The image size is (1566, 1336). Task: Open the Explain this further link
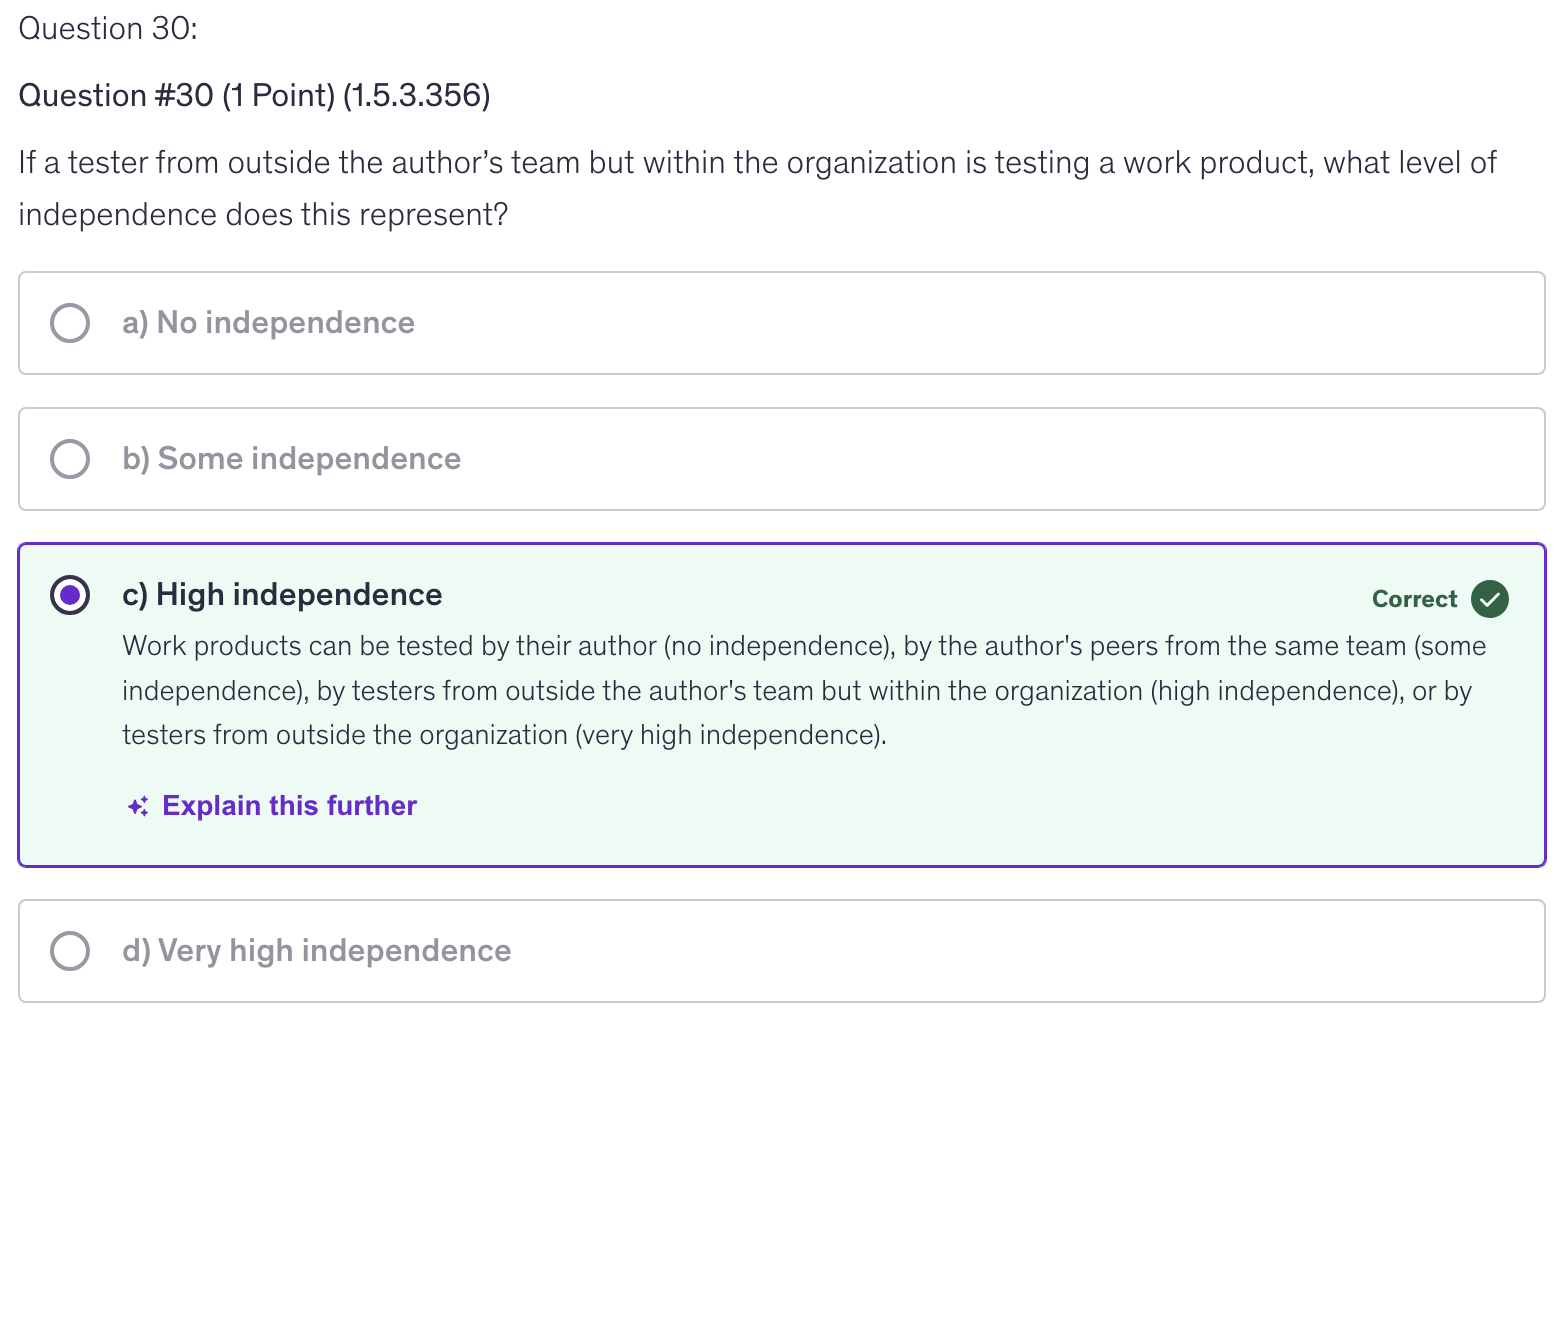click(x=289, y=806)
